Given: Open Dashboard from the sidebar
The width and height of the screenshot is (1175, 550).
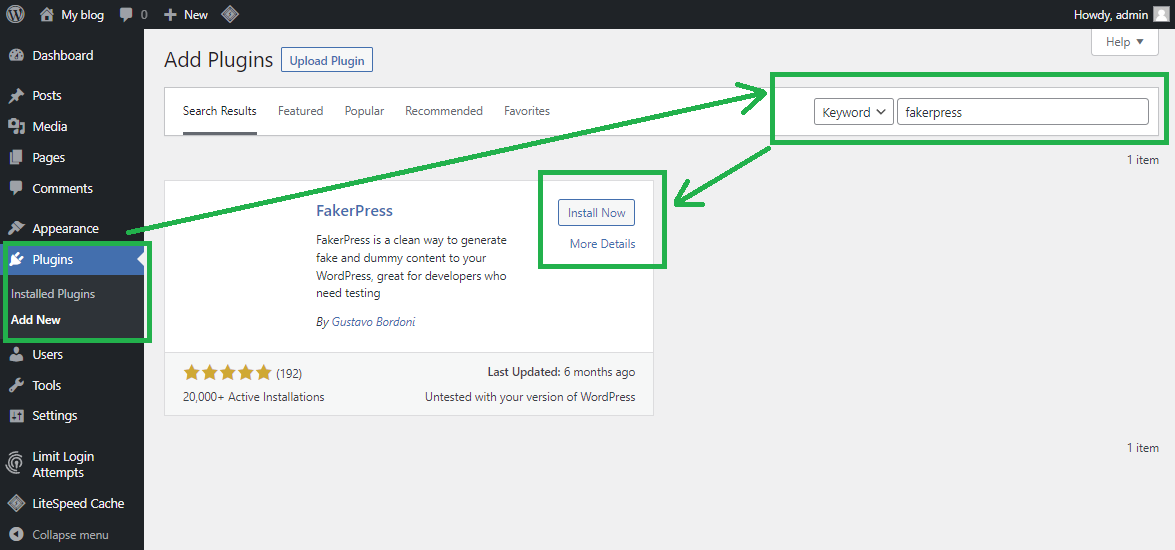Looking at the screenshot, I should [x=62, y=56].
